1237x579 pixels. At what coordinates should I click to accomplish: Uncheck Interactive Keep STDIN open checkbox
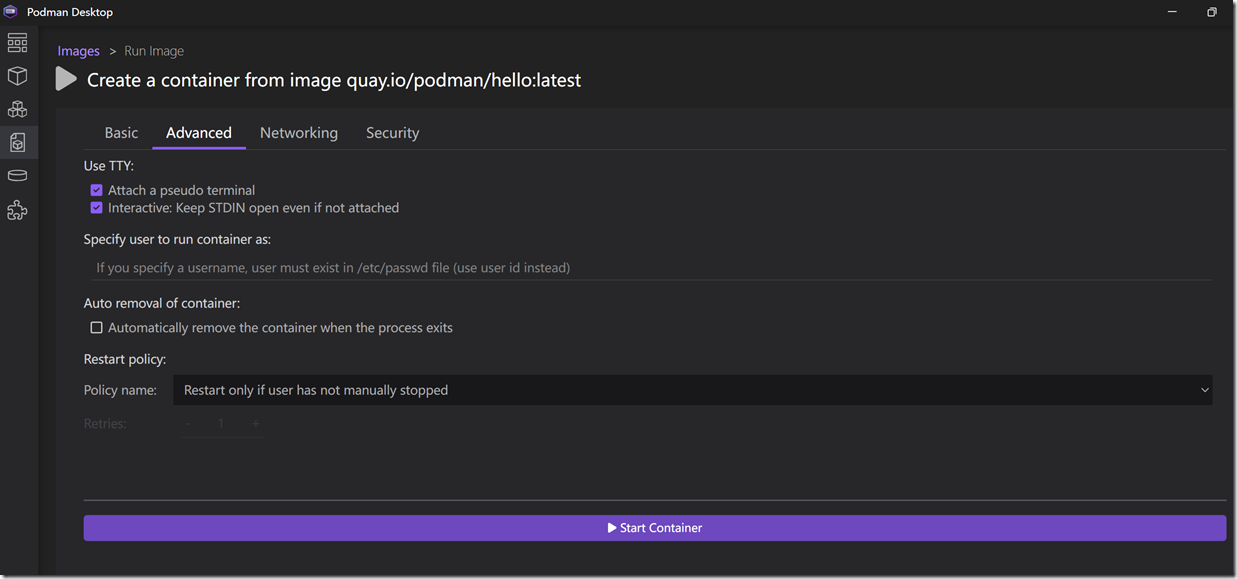[97, 208]
